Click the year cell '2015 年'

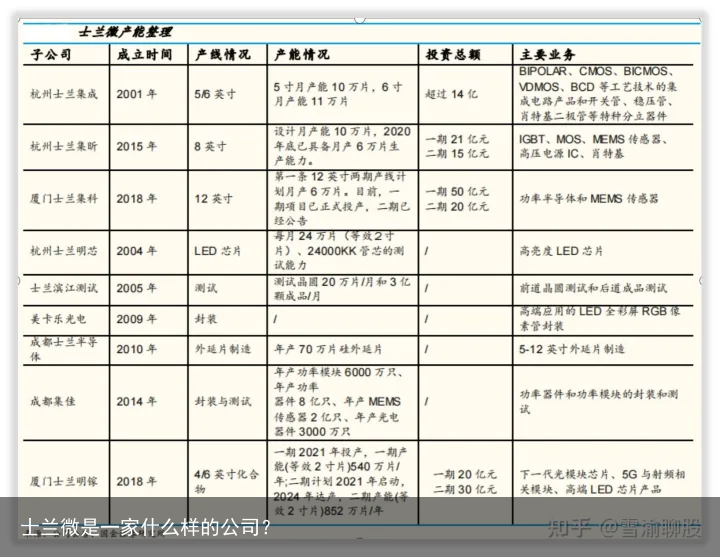pos(136,146)
